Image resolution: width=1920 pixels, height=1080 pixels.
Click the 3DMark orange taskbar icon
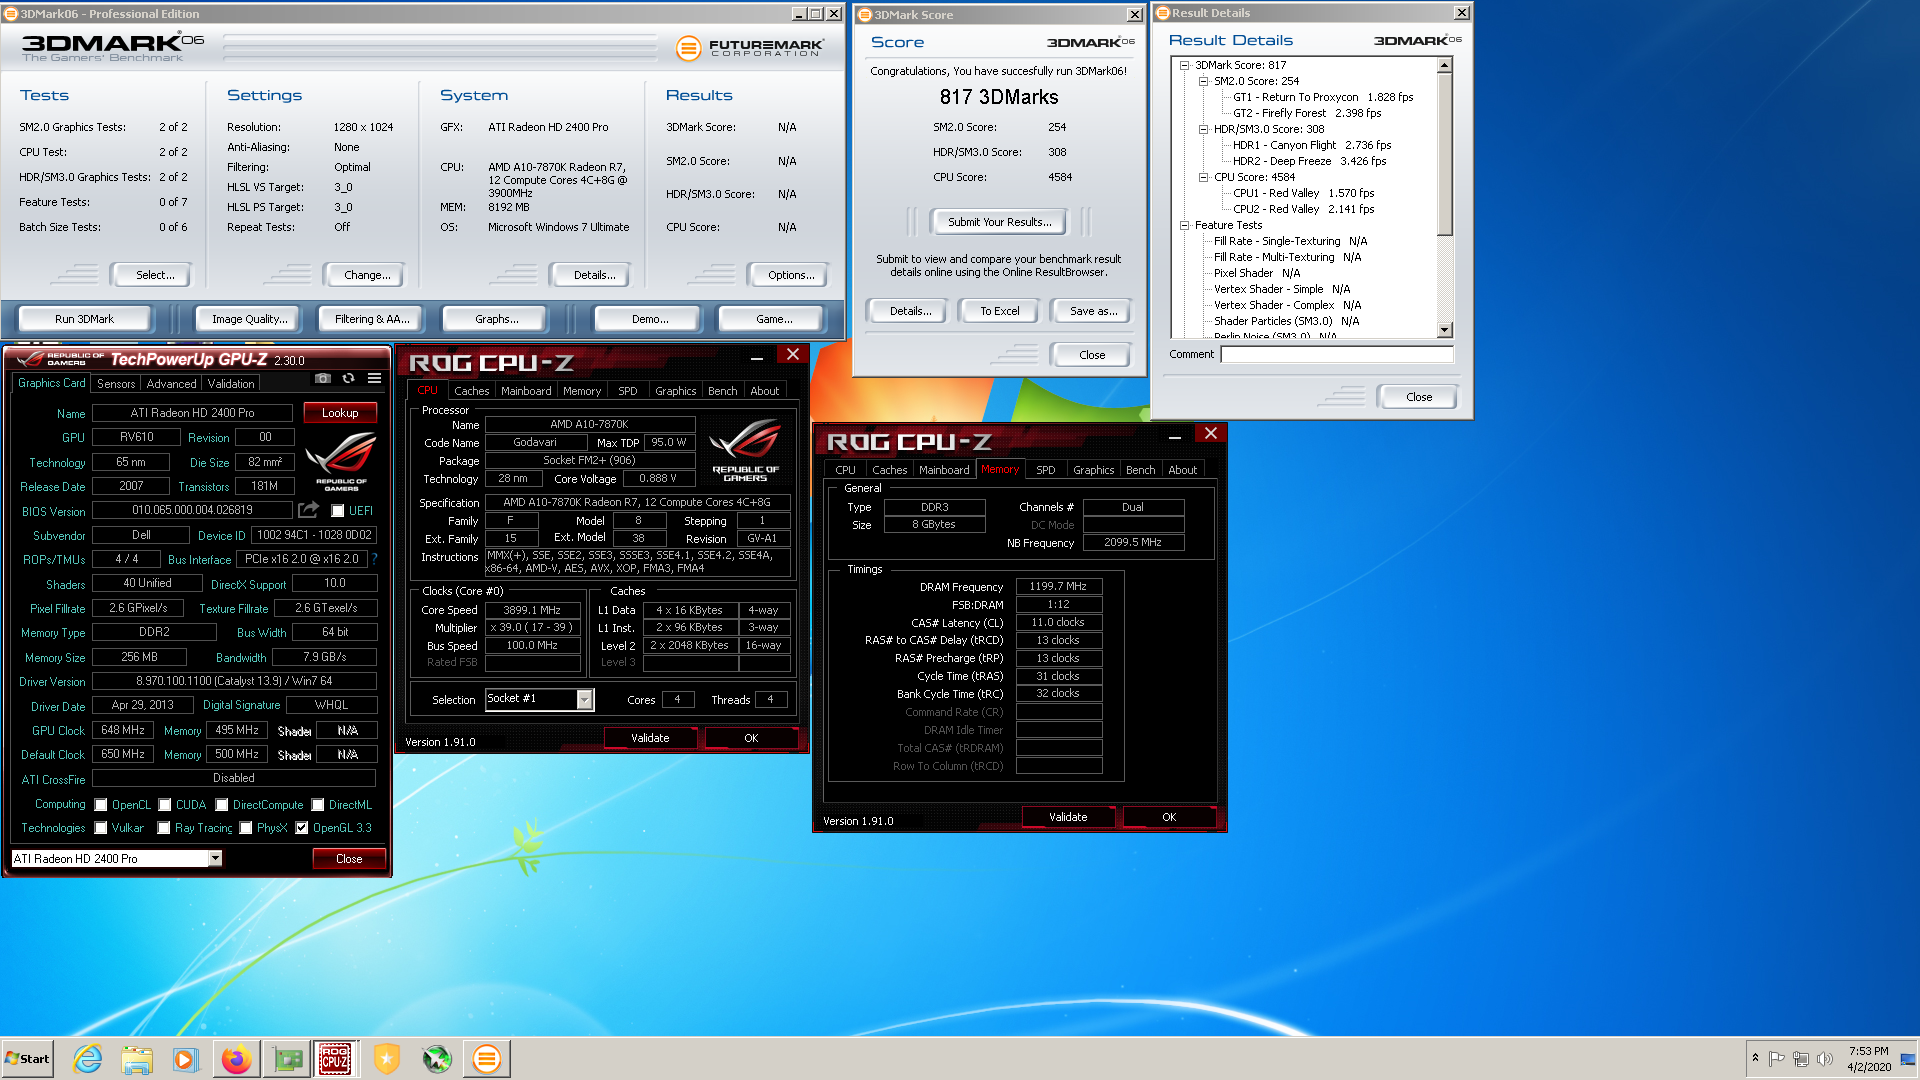pyautogui.click(x=487, y=1059)
